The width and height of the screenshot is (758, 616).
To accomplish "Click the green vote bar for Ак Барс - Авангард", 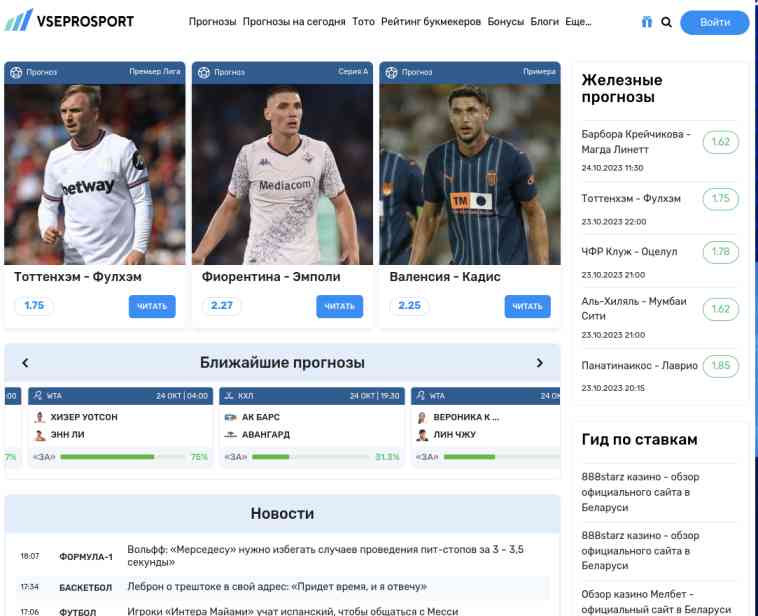I will (x=271, y=457).
